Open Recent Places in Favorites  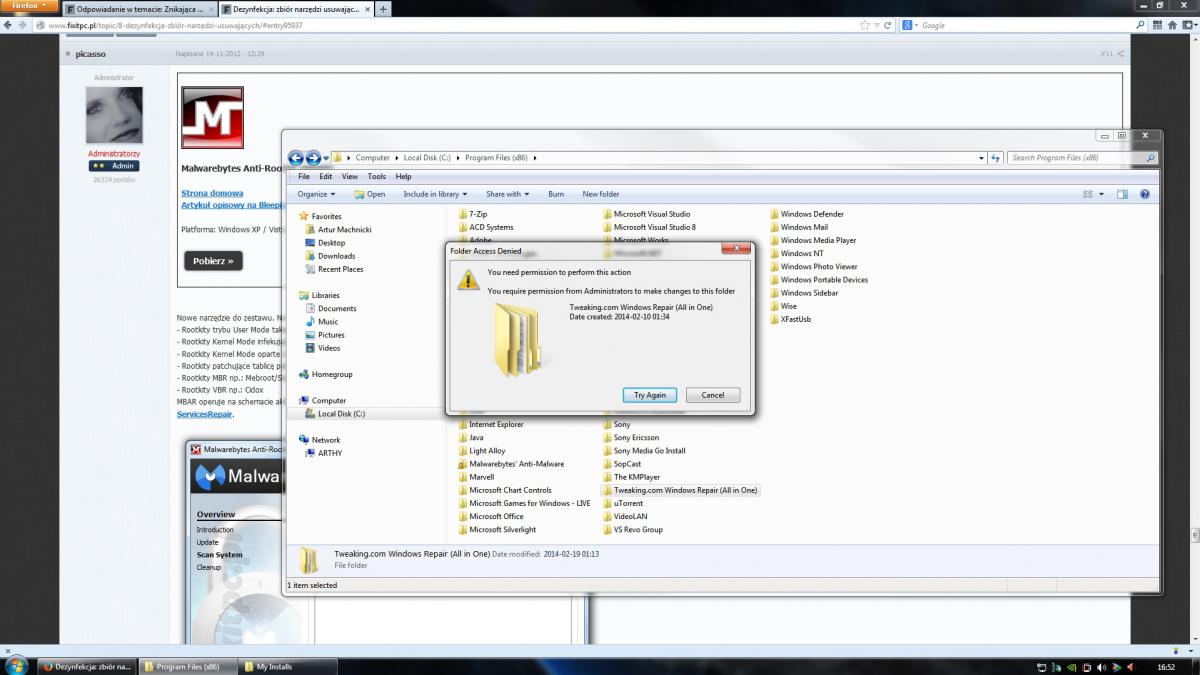340,269
